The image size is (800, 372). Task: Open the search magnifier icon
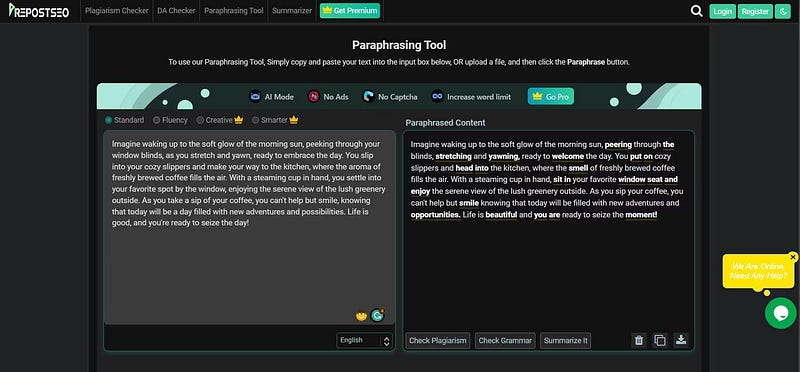pyautogui.click(x=696, y=11)
